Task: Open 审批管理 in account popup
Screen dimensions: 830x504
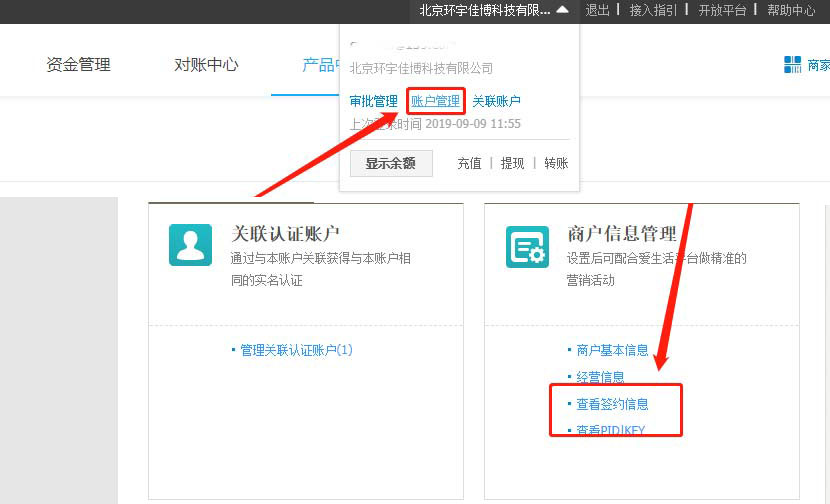Action: (373, 101)
